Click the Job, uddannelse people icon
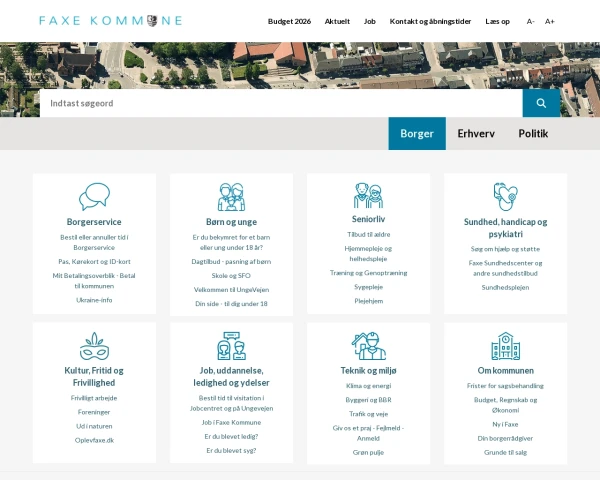 231,346
